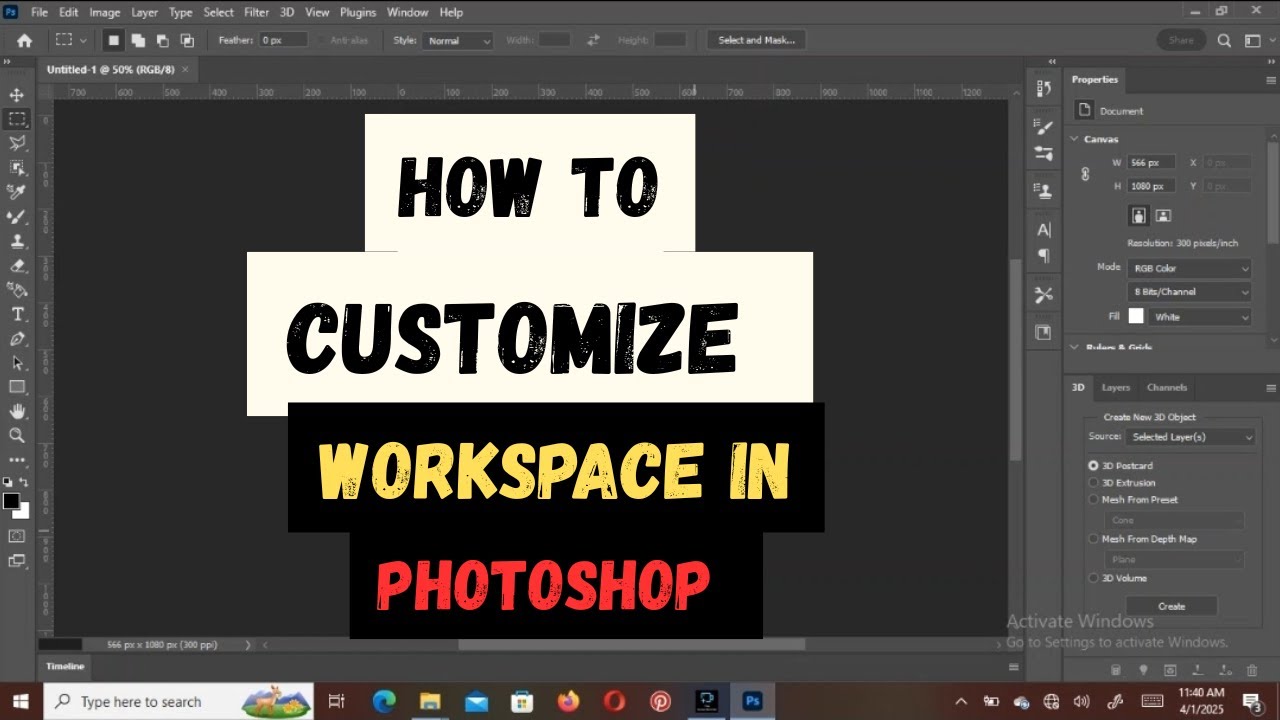
Task: Click the Select and Mask button
Action: coord(756,40)
